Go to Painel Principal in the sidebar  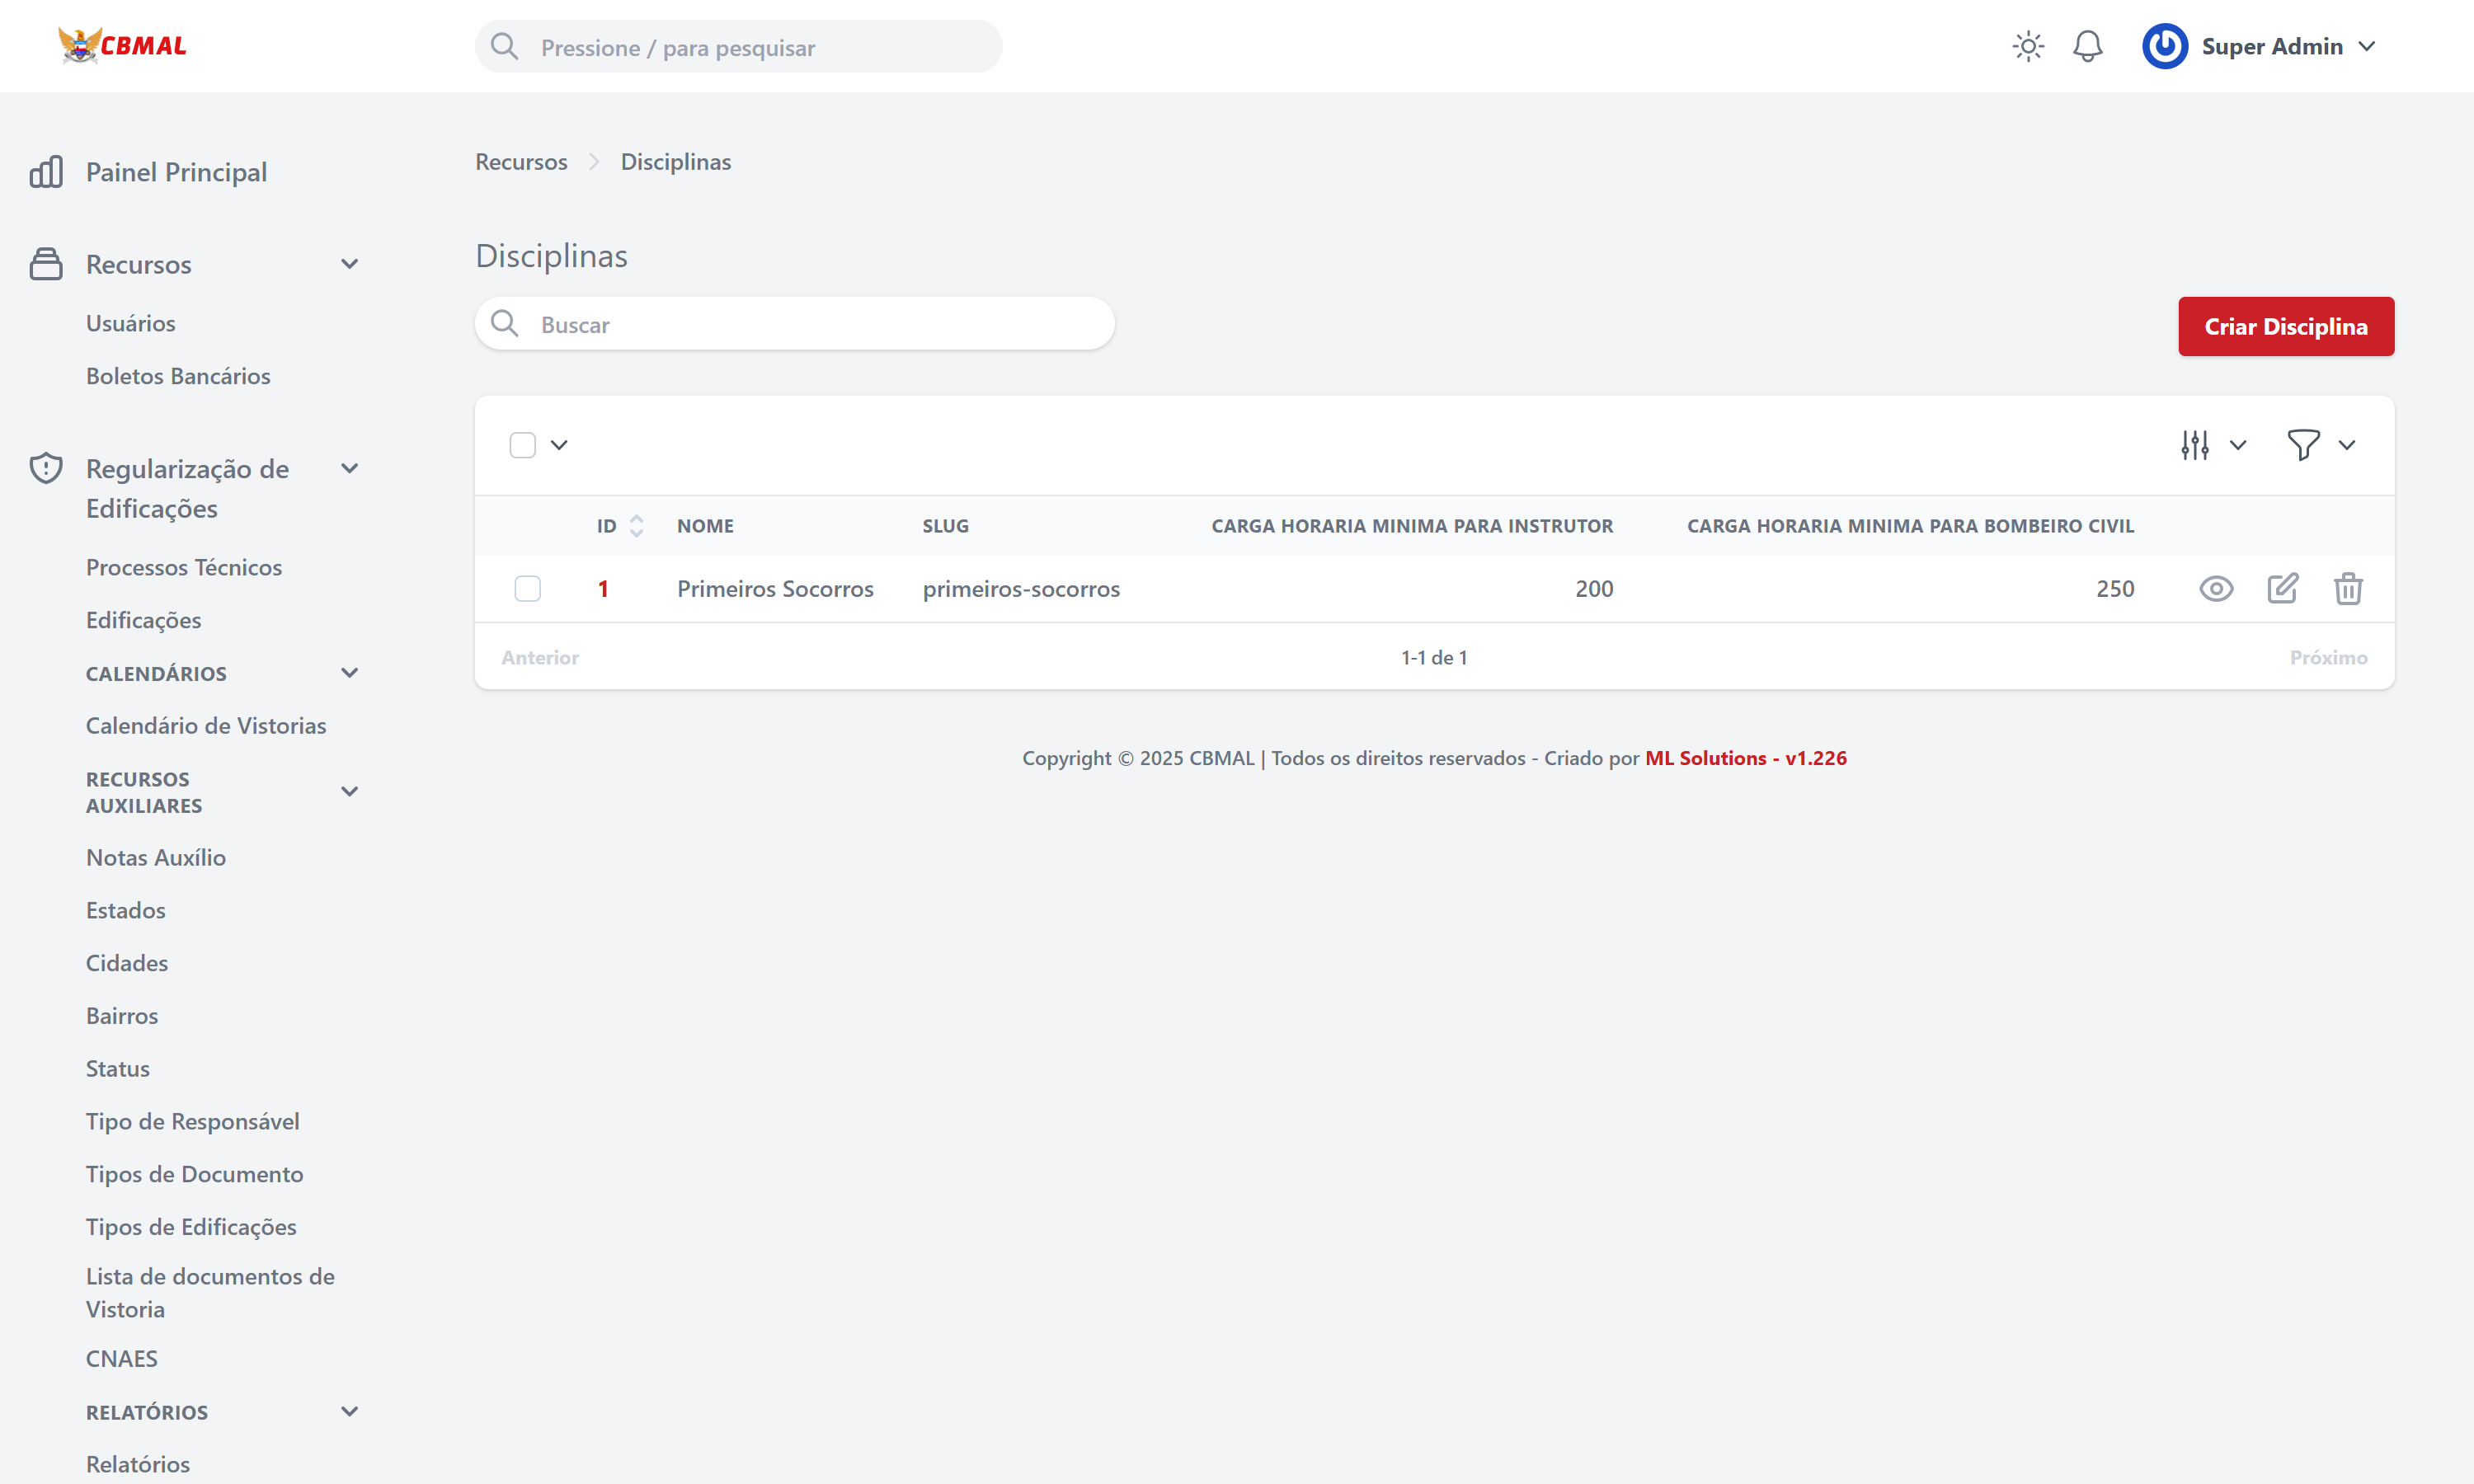[x=176, y=172]
